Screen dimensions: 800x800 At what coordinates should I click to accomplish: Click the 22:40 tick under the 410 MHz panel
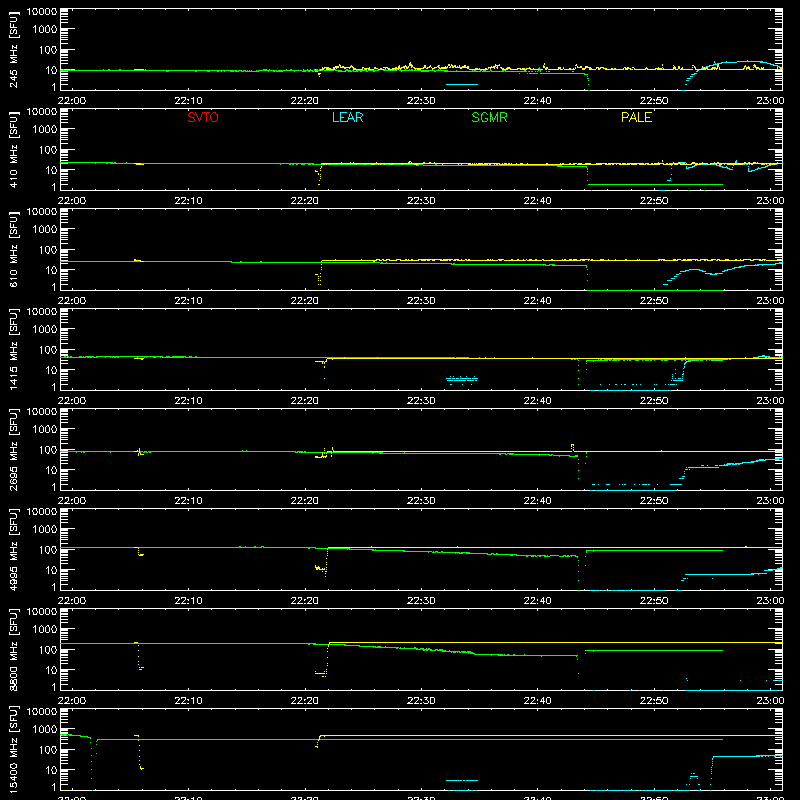pyautogui.click(x=537, y=201)
